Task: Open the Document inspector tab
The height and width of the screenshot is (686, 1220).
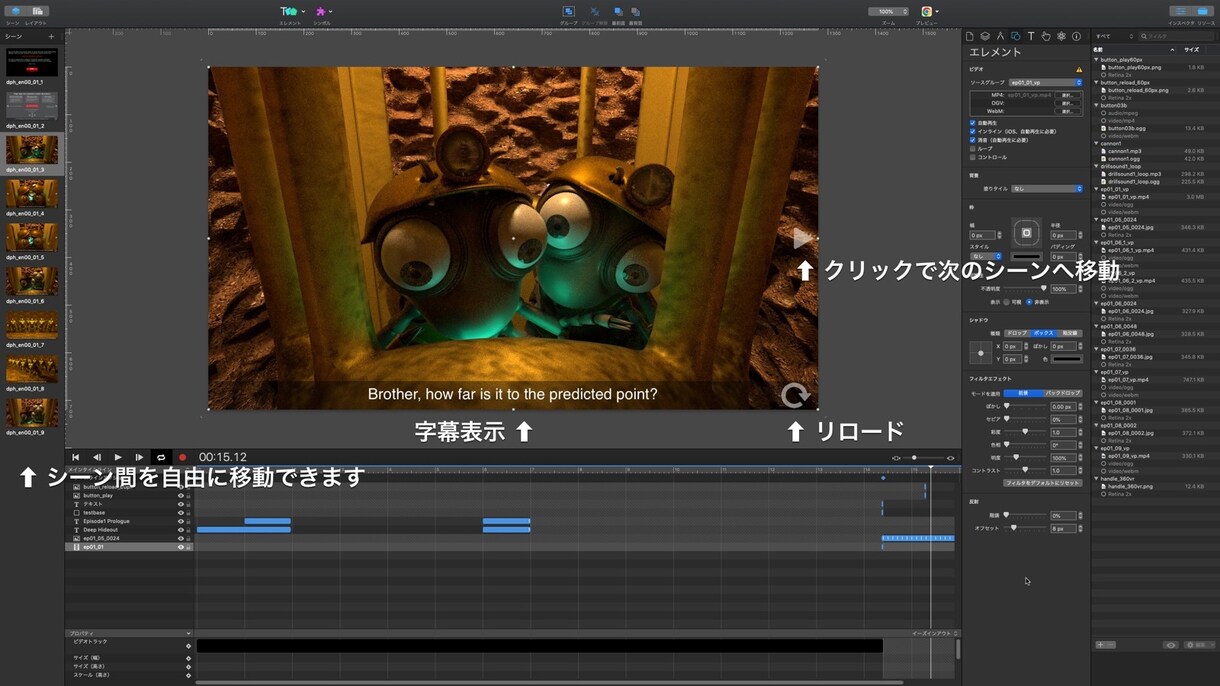Action: (970, 36)
